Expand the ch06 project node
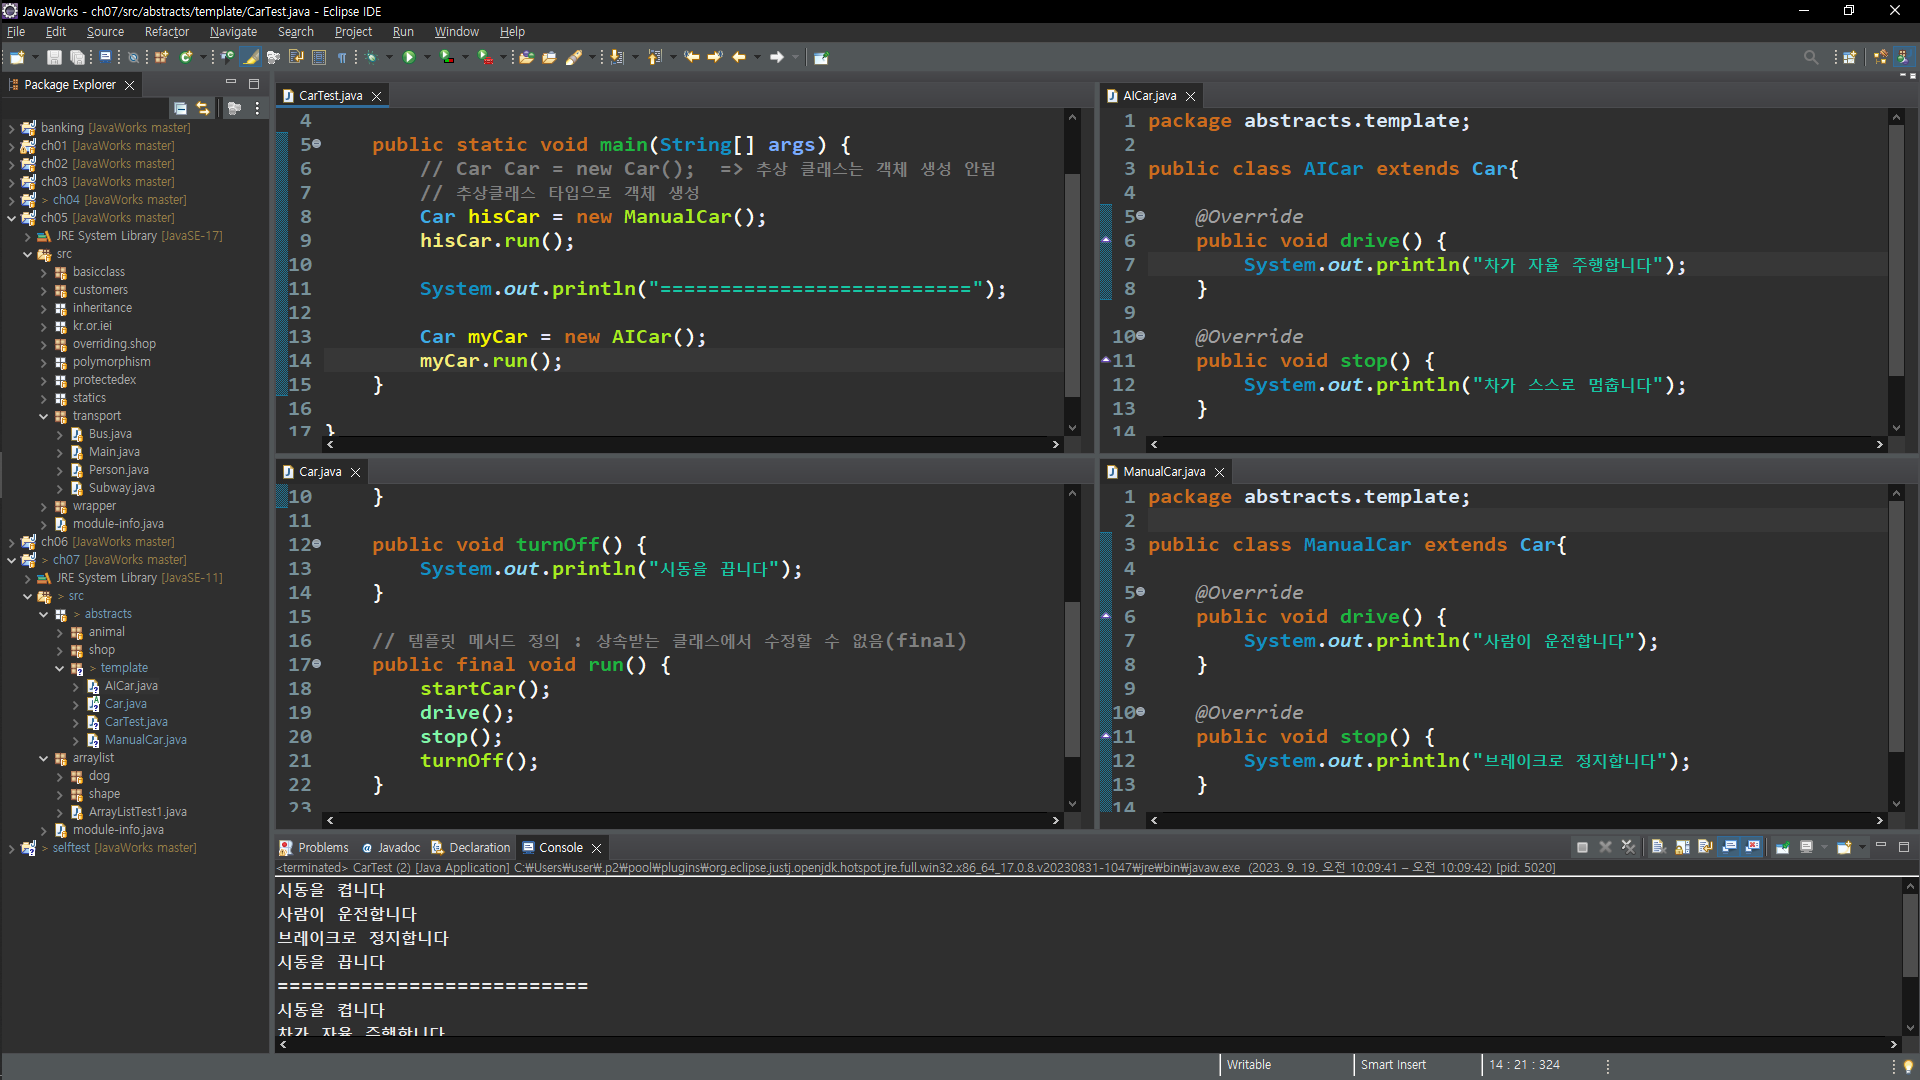The image size is (1920, 1080). point(11,542)
